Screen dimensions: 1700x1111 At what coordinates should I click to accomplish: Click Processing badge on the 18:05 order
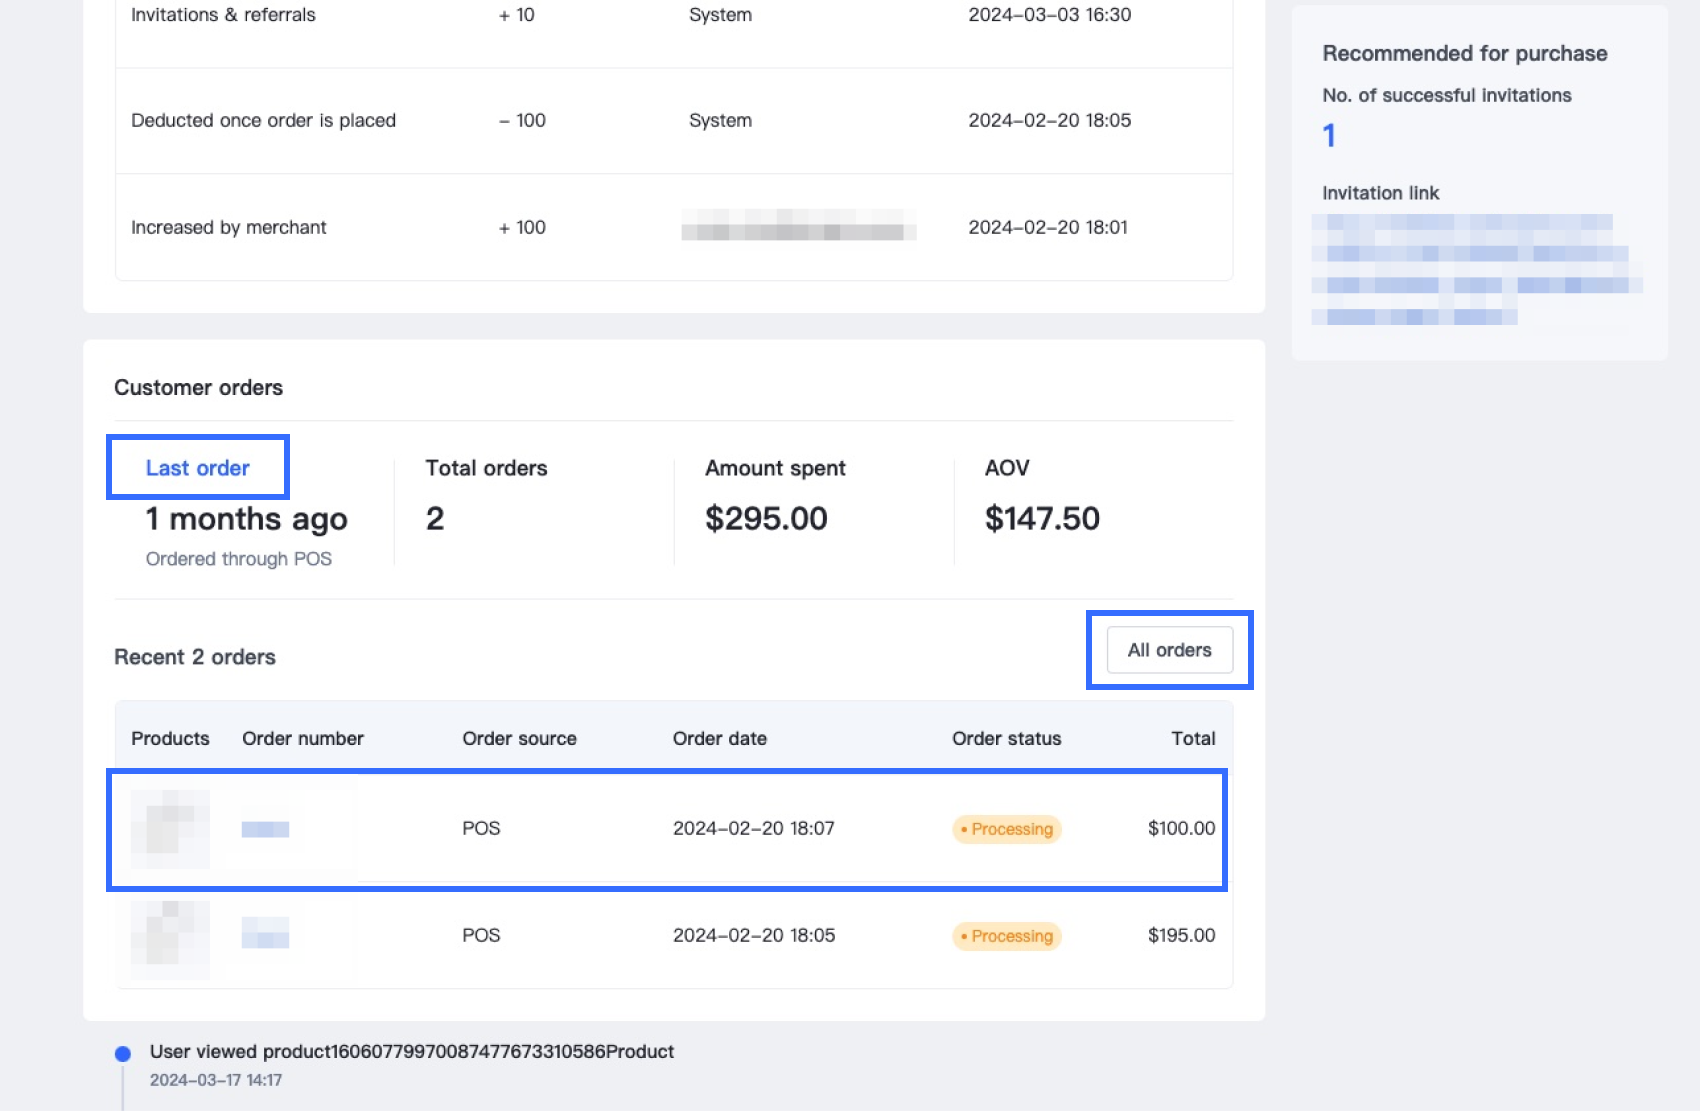(1007, 936)
